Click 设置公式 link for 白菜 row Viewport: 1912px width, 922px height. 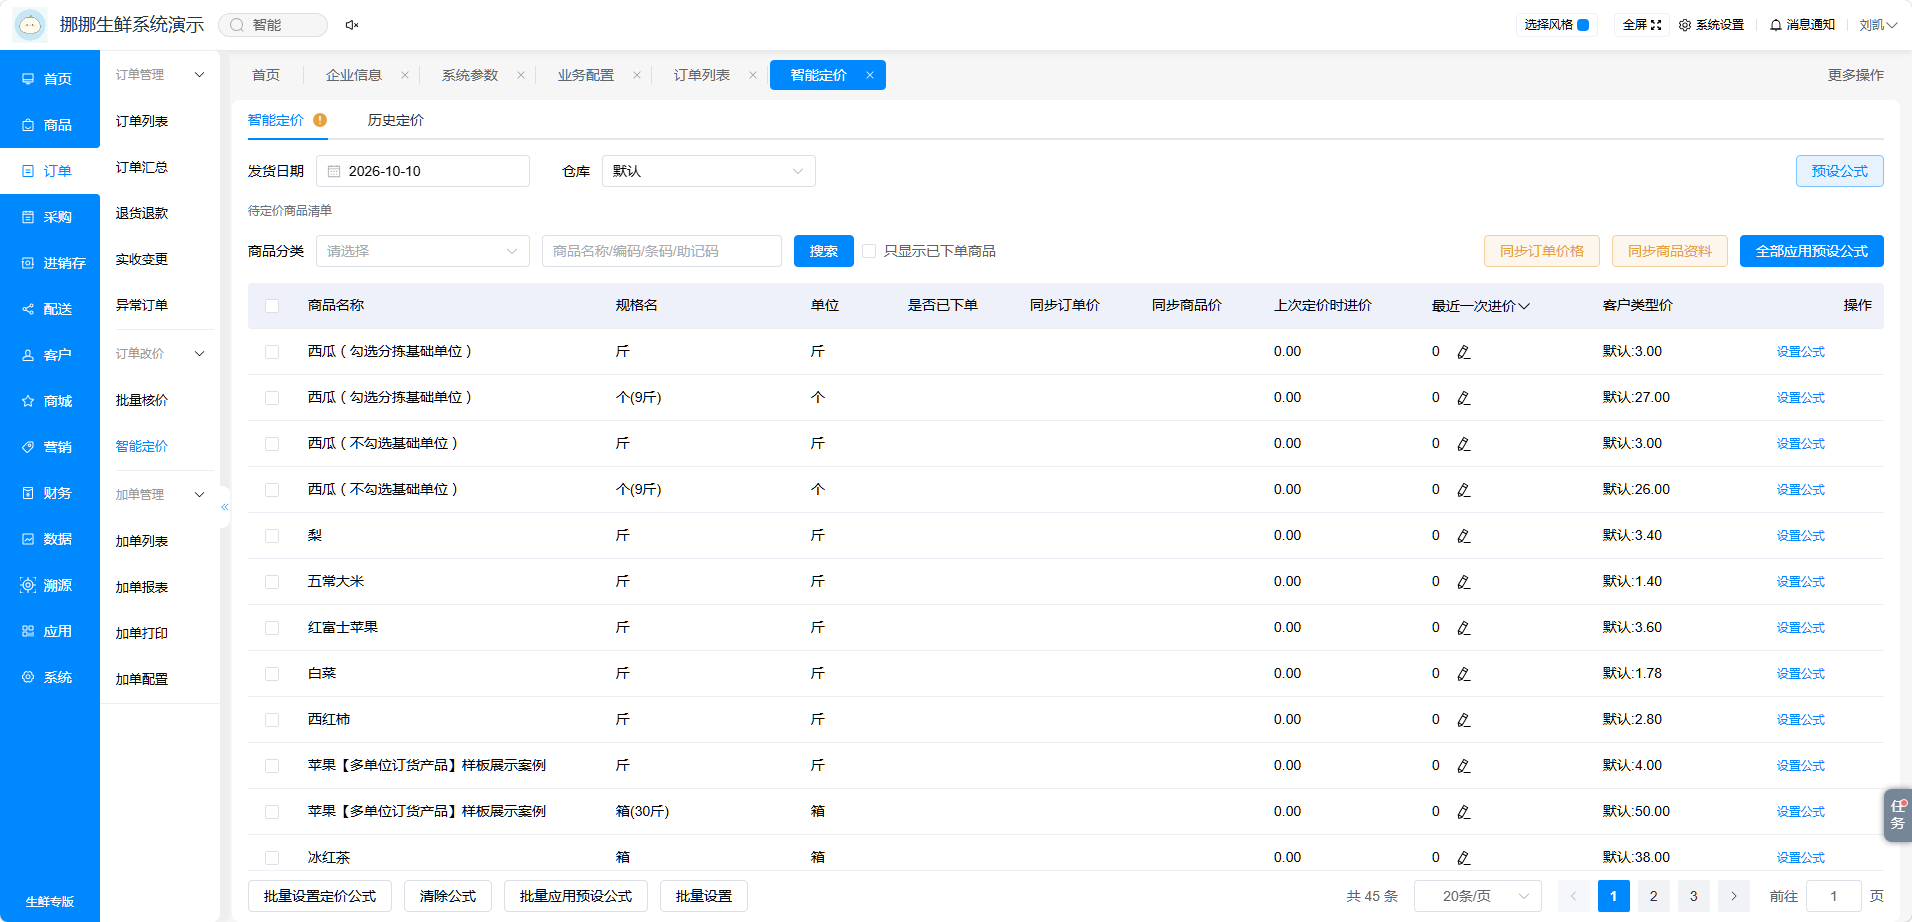[x=1800, y=674]
